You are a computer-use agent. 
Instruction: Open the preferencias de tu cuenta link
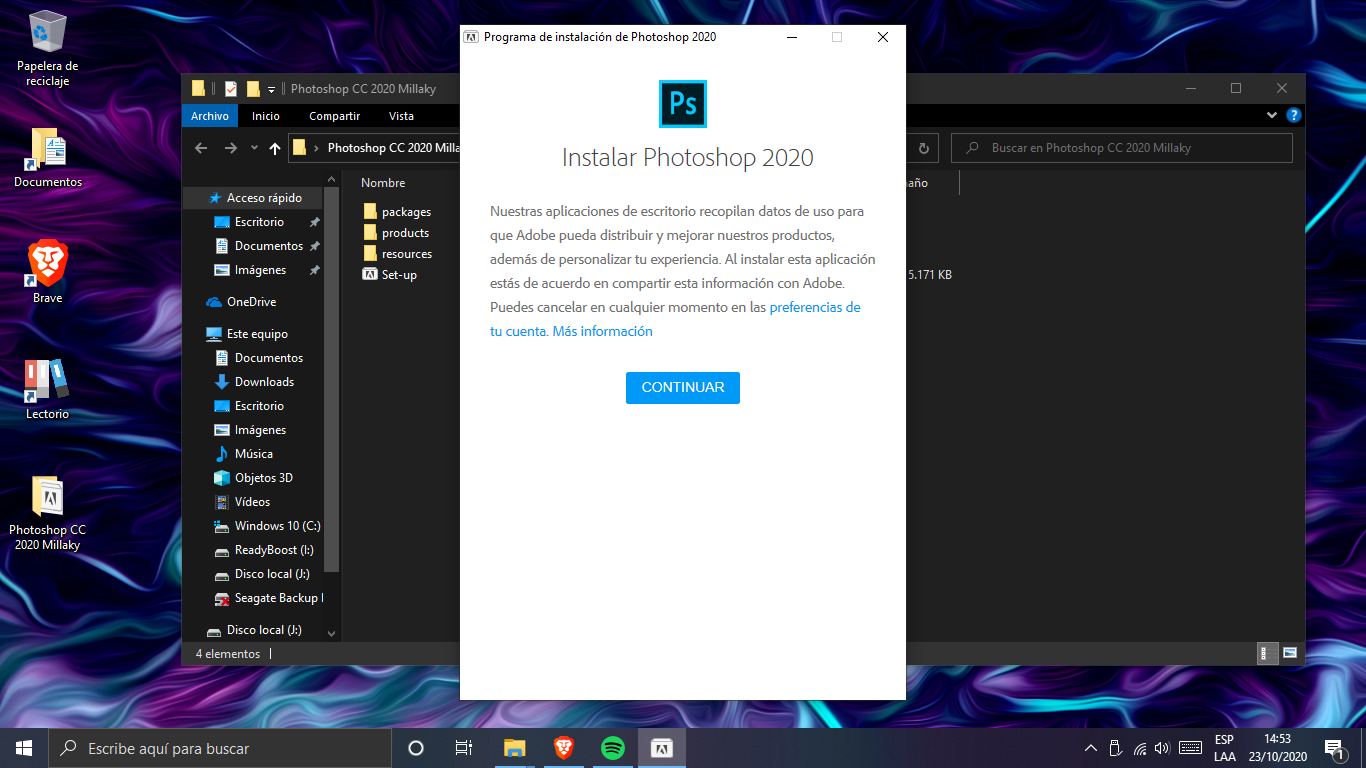coord(675,319)
